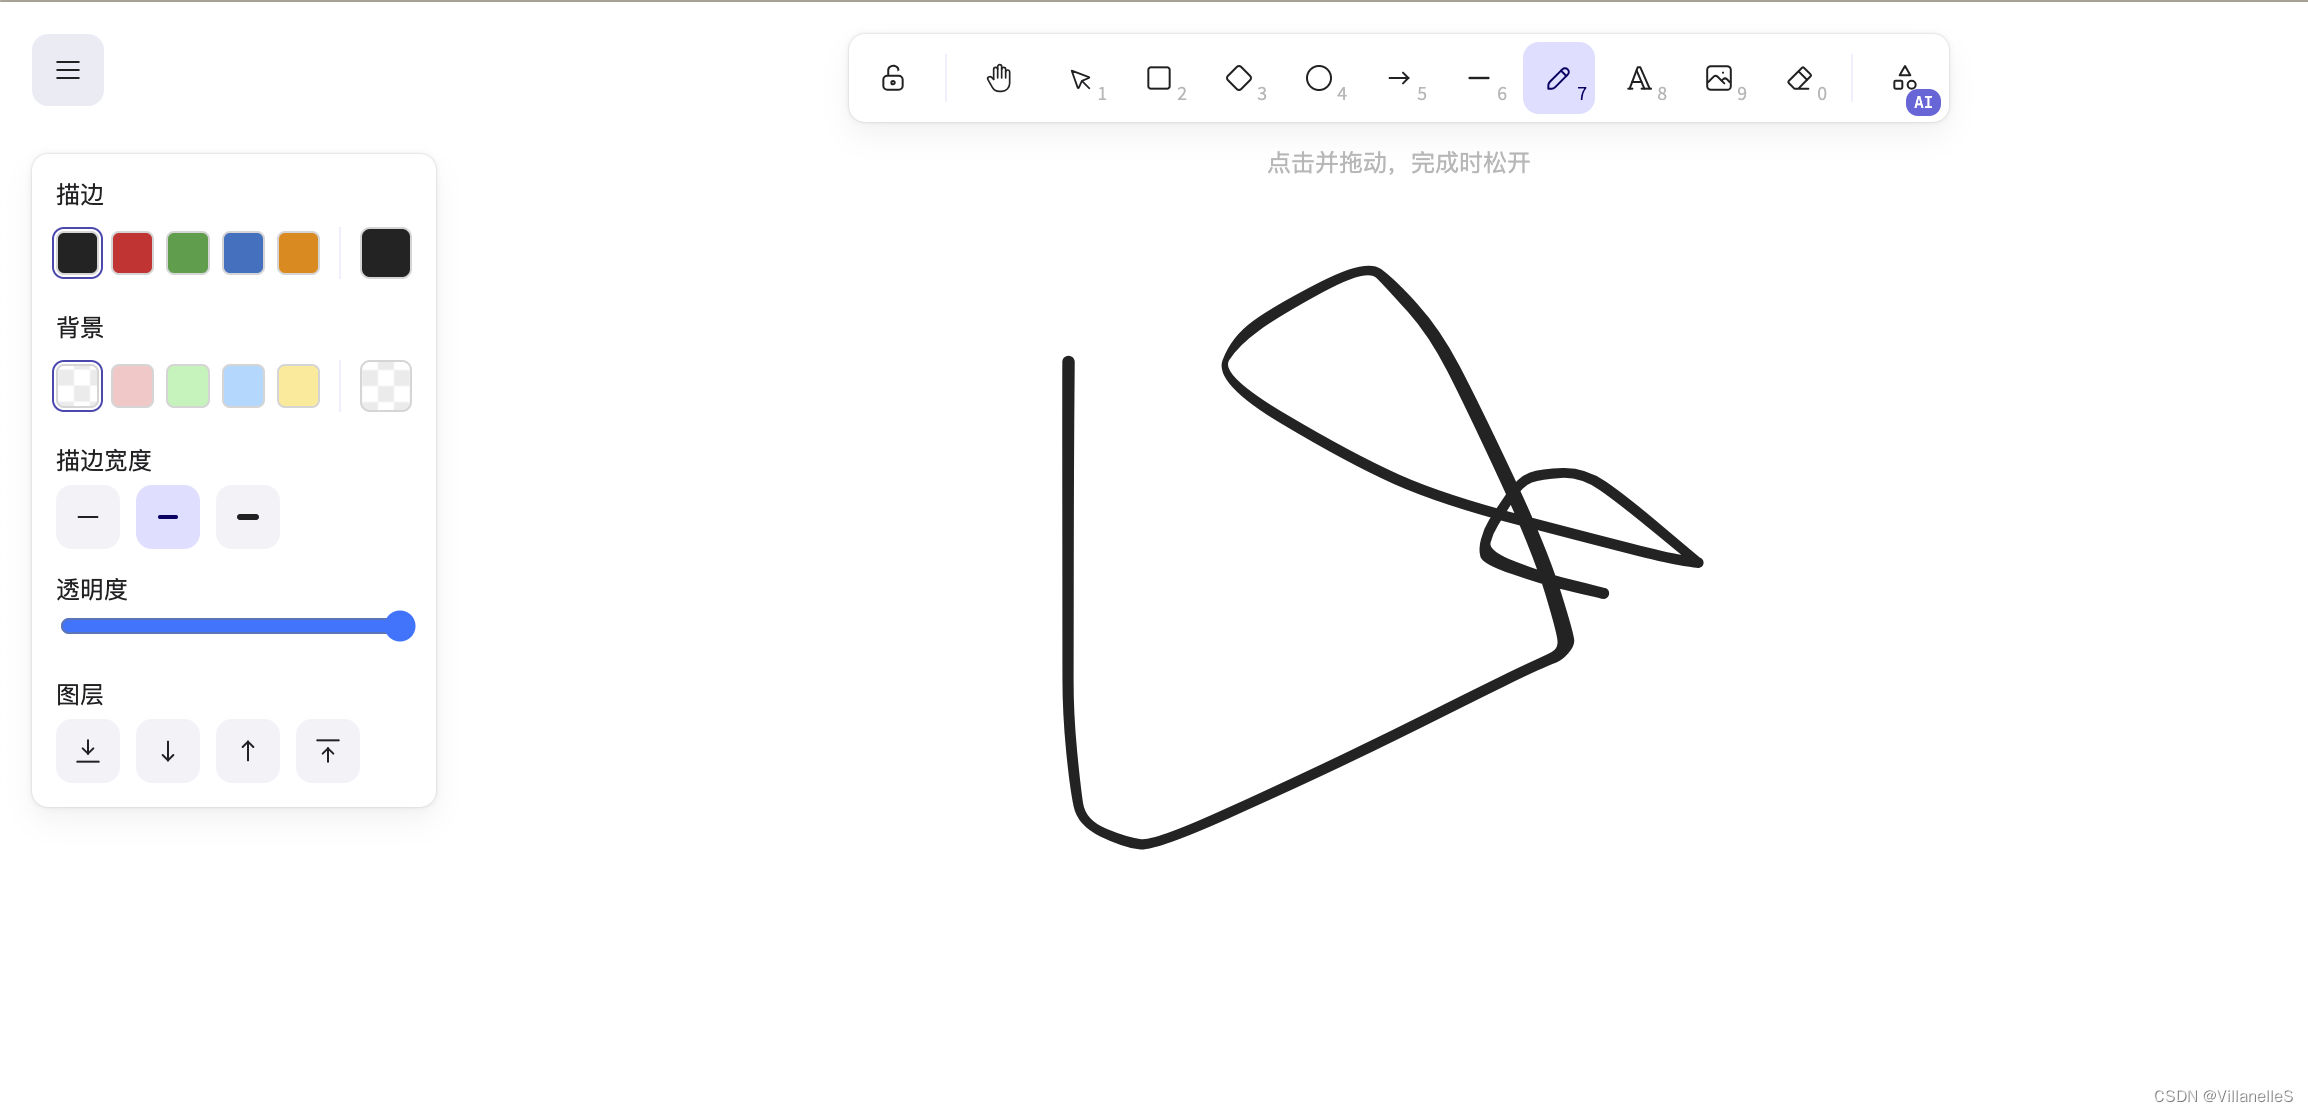The image size is (2308, 1112).
Task: Bring layer to front
Action: point(328,751)
